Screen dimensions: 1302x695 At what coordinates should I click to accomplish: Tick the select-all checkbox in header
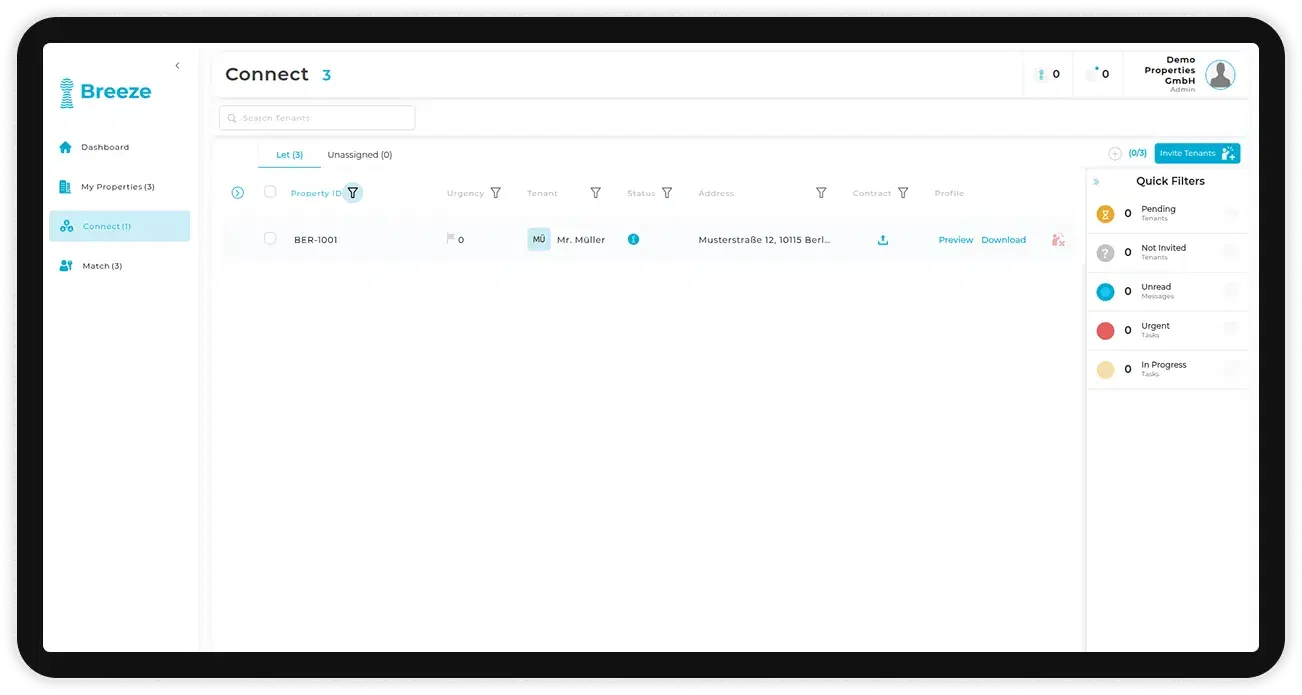click(270, 192)
